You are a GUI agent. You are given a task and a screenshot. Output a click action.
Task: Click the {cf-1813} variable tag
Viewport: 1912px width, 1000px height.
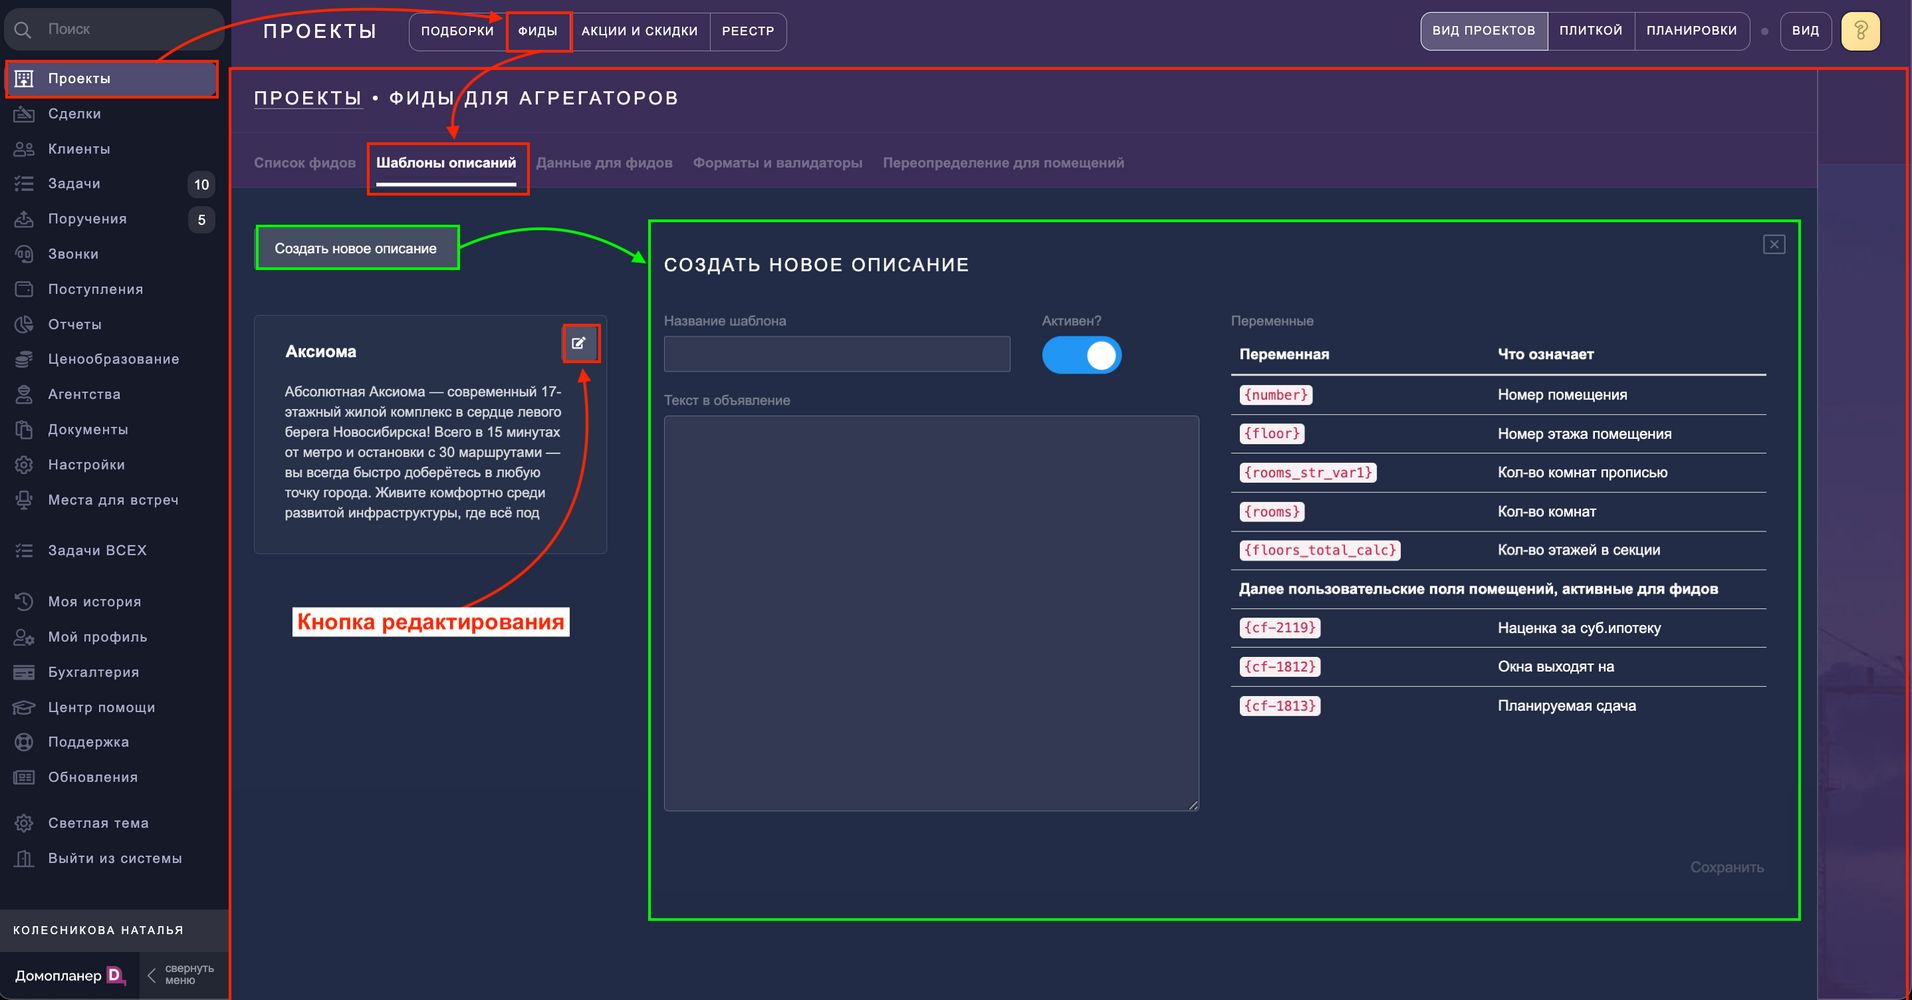[1280, 706]
